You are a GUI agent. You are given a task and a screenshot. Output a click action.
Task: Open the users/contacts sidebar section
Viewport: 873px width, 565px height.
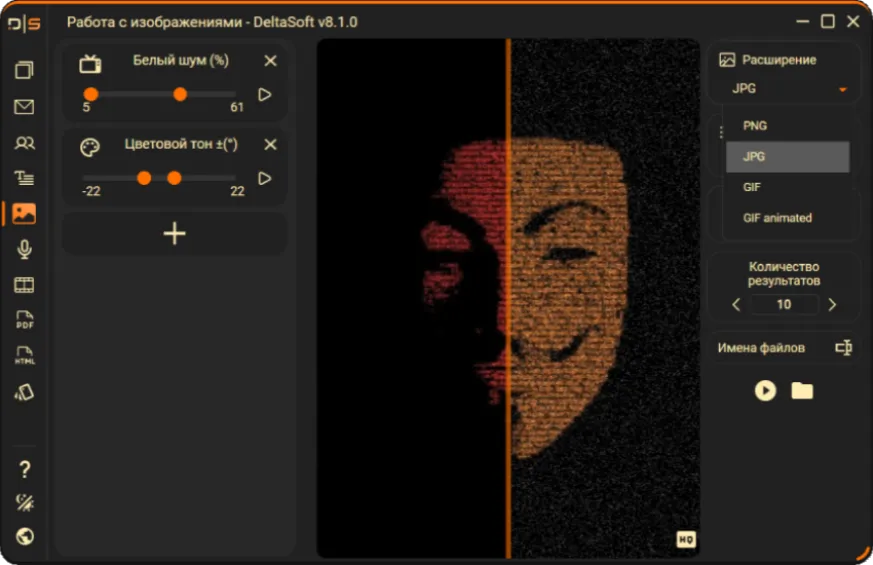point(24,143)
